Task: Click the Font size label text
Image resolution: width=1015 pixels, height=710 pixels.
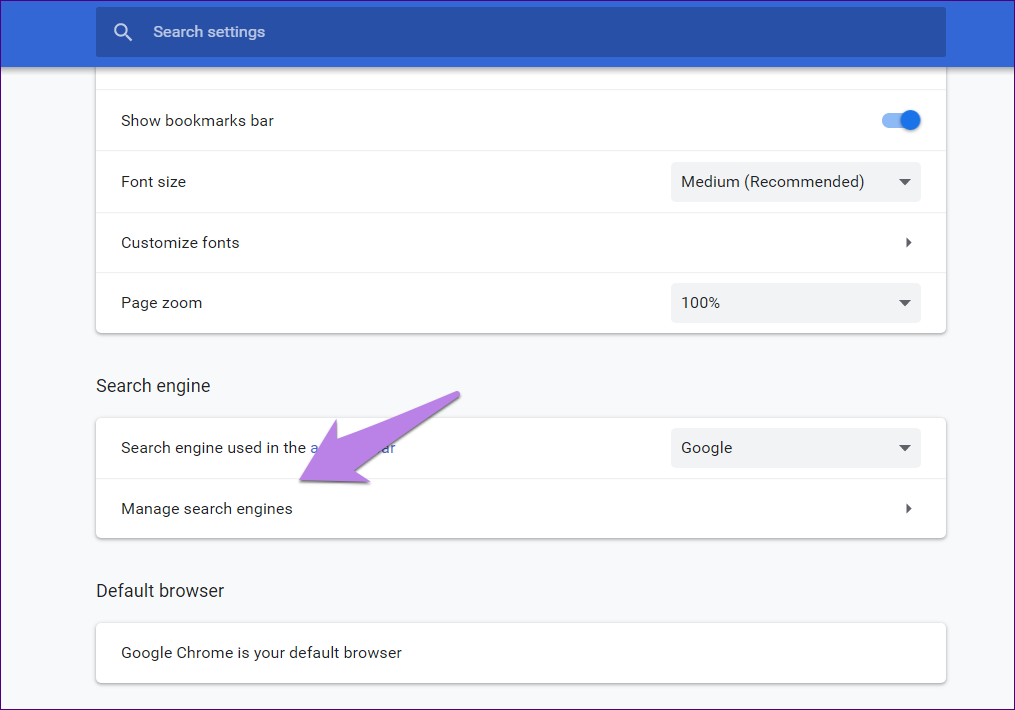Action: click(x=153, y=182)
